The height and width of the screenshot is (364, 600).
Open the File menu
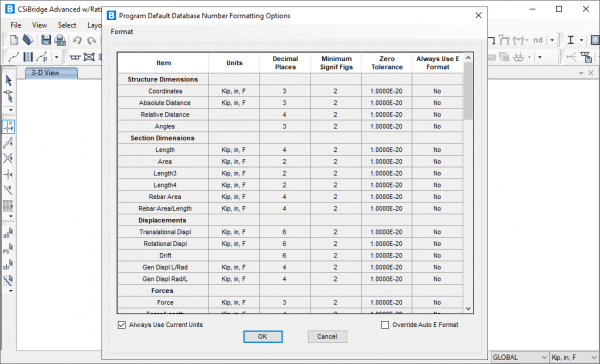point(16,25)
